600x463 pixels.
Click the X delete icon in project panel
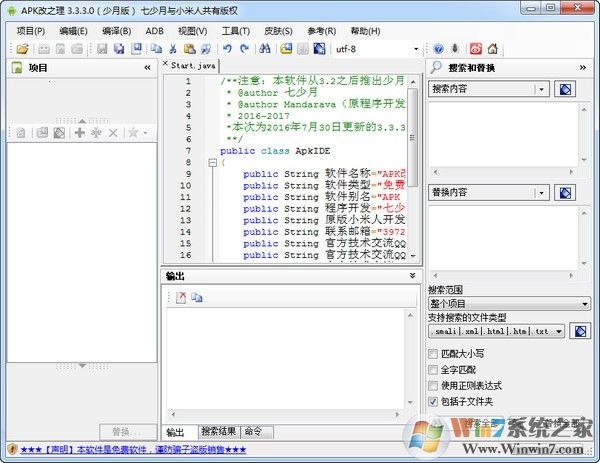[113, 133]
